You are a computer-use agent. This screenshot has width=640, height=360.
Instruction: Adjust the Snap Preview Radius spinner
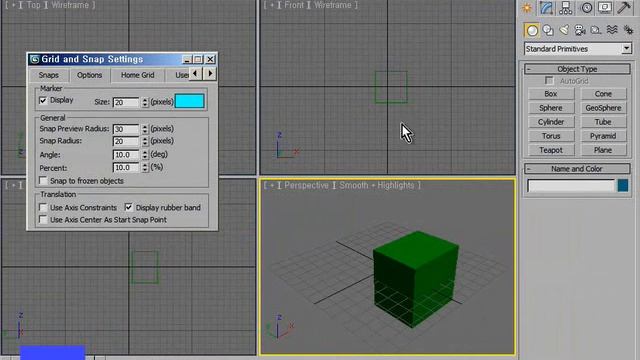click(145, 129)
